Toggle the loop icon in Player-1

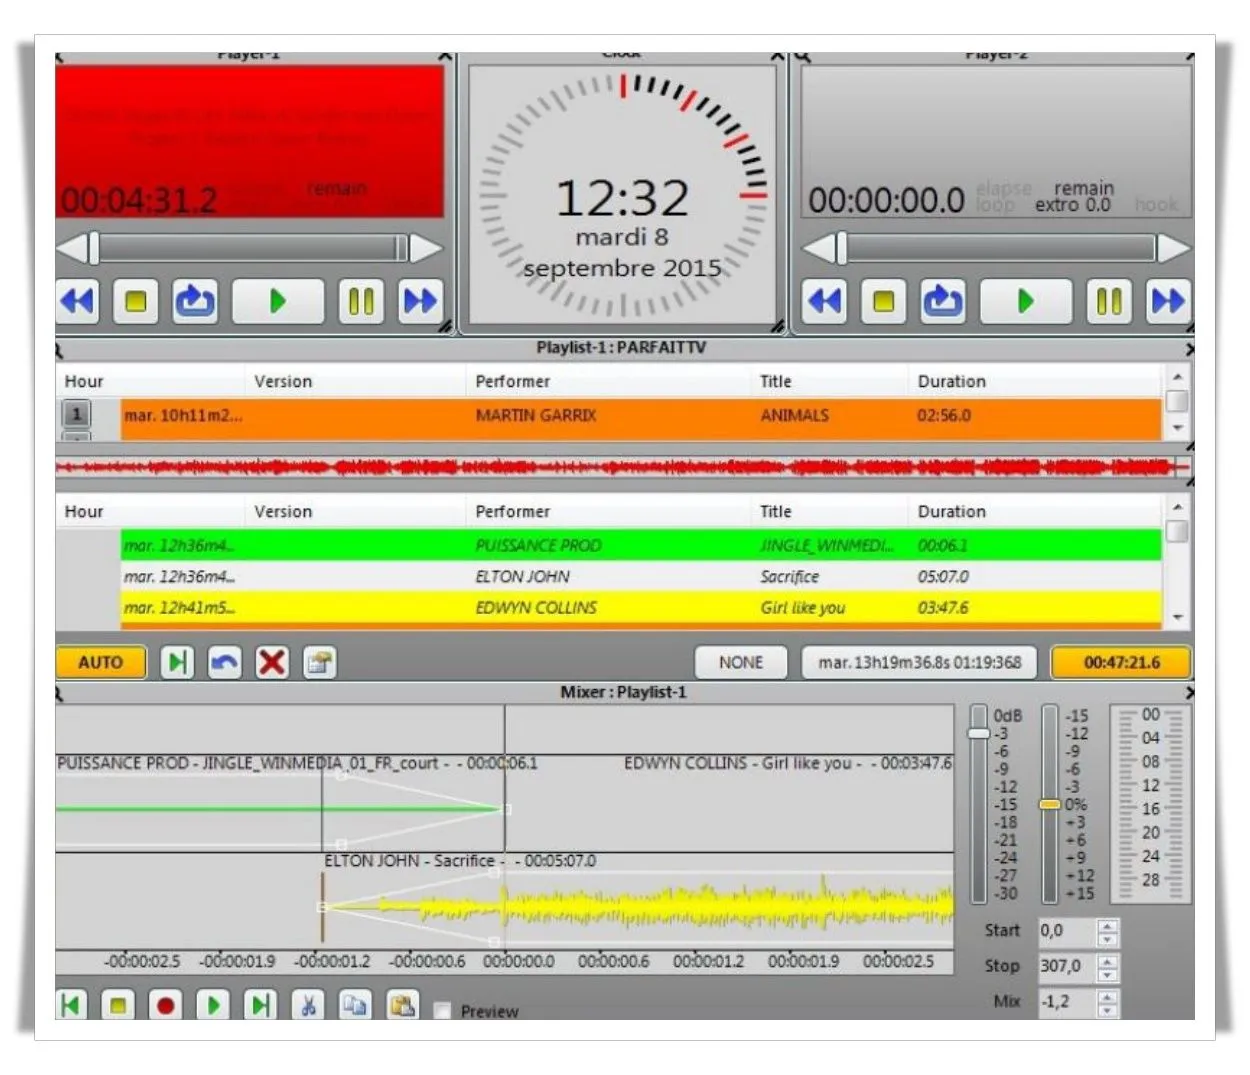(195, 300)
